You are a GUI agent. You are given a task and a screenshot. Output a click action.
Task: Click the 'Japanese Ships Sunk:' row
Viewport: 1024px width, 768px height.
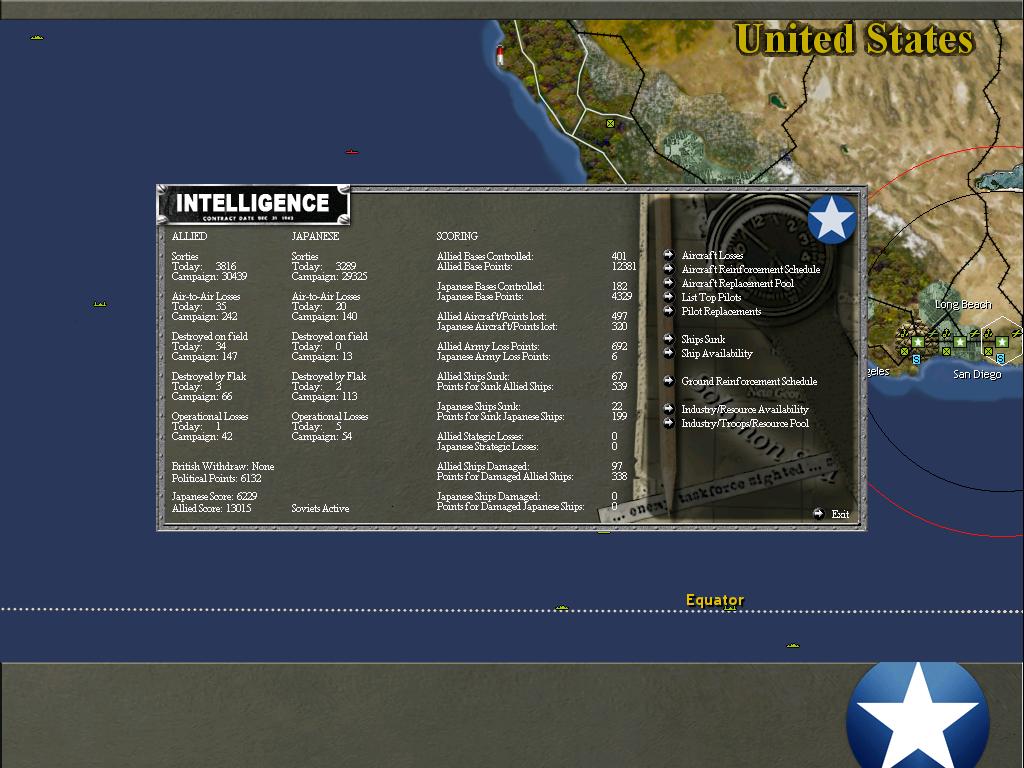(x=530, y=406)
